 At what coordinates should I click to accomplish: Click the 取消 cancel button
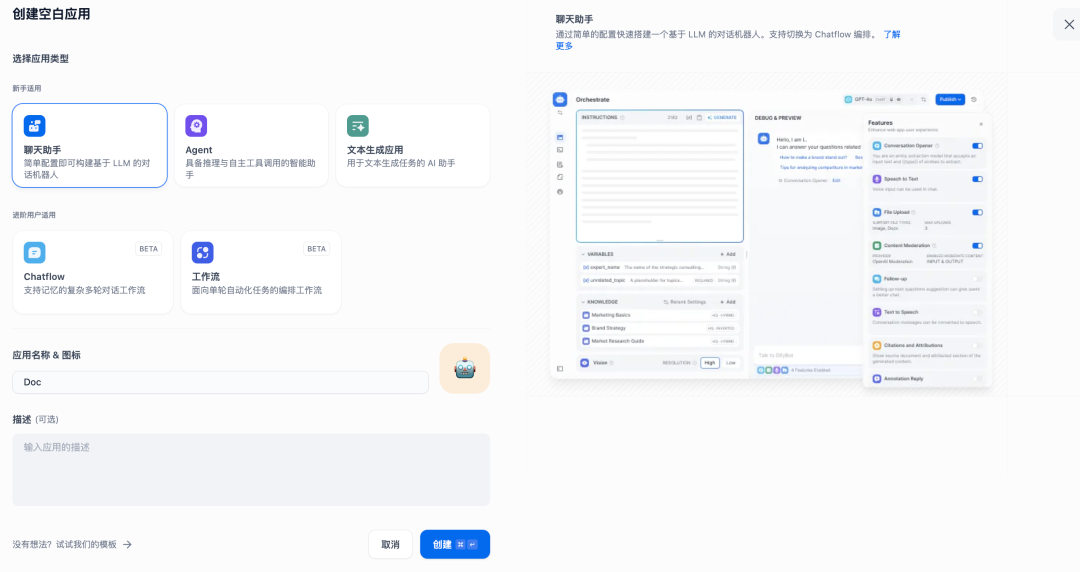[x=391, y=544]
